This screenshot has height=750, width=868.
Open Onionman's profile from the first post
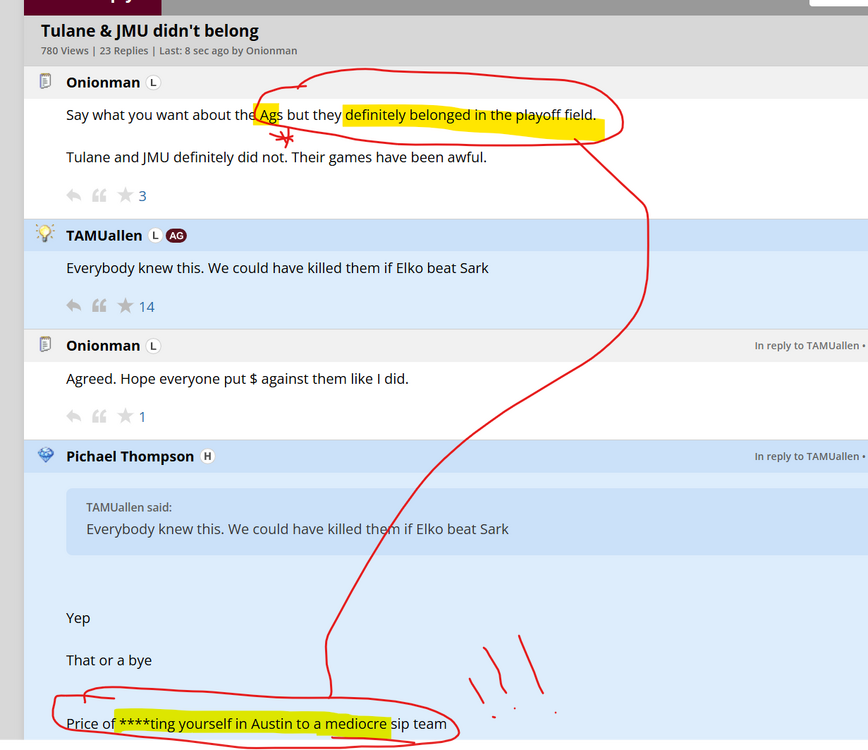click(x=103, y=83)
